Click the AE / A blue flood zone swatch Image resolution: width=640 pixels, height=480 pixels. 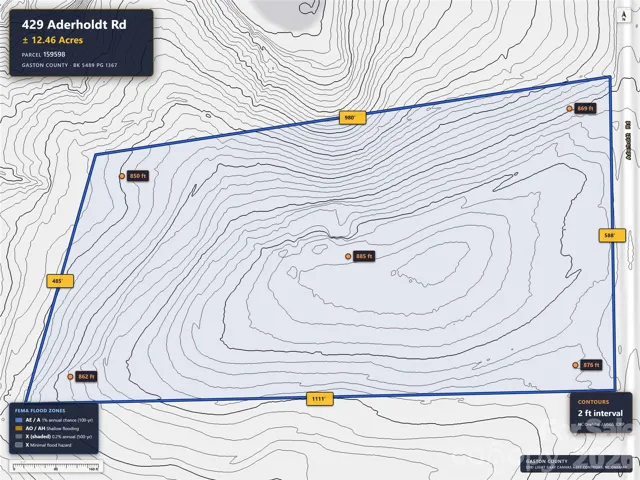(18, 420)
